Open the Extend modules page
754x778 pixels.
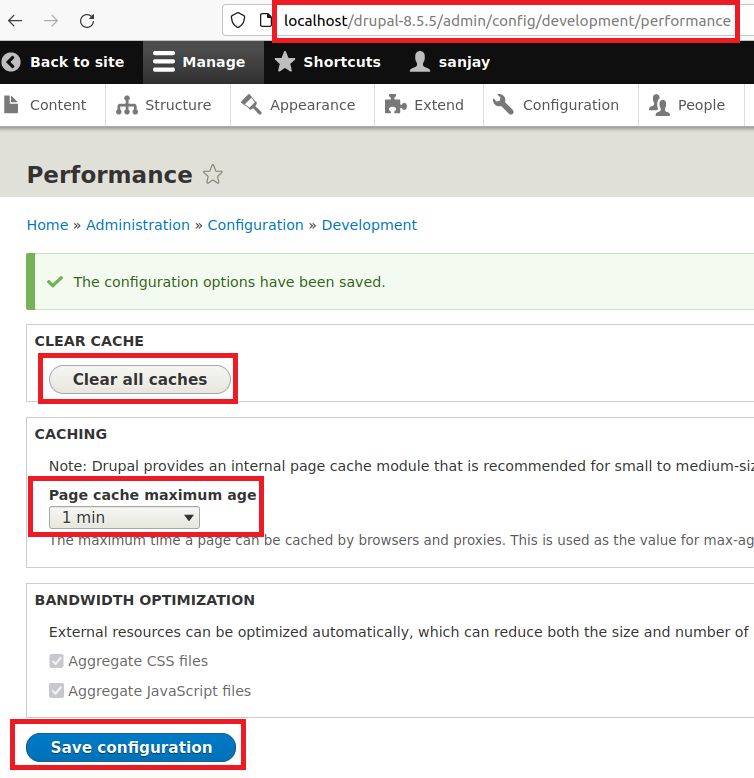point(426,105)
